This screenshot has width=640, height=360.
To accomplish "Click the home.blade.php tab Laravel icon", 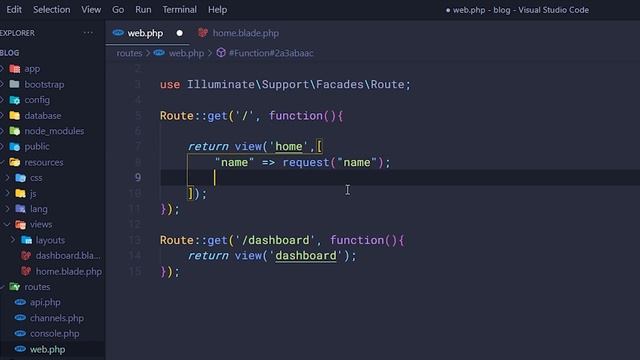I will [202, 33].
